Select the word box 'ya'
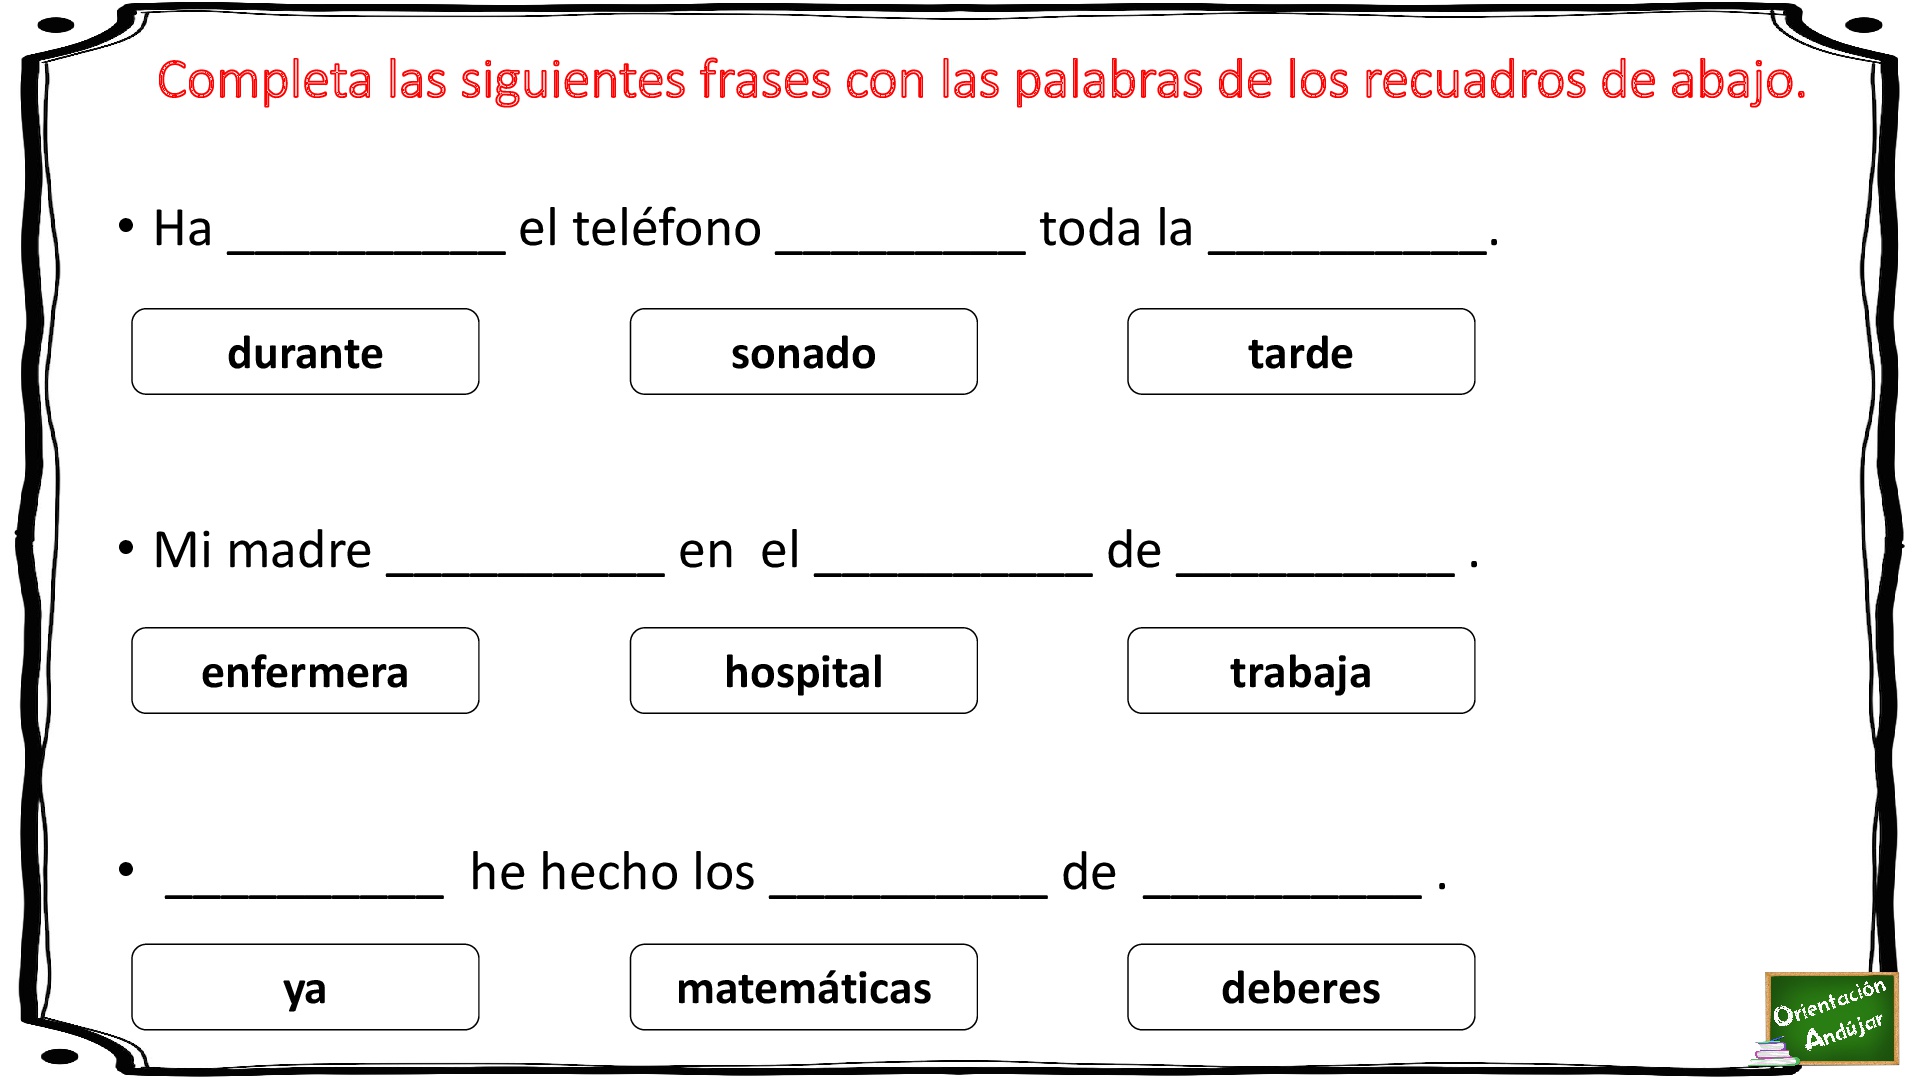This screenshot has width=1920, height=1080. pyautogui.click(x=305, y=987)
